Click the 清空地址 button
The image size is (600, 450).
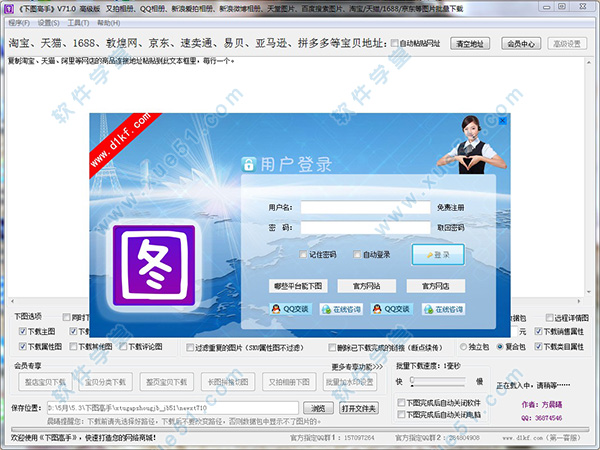[x=470, y=44]
